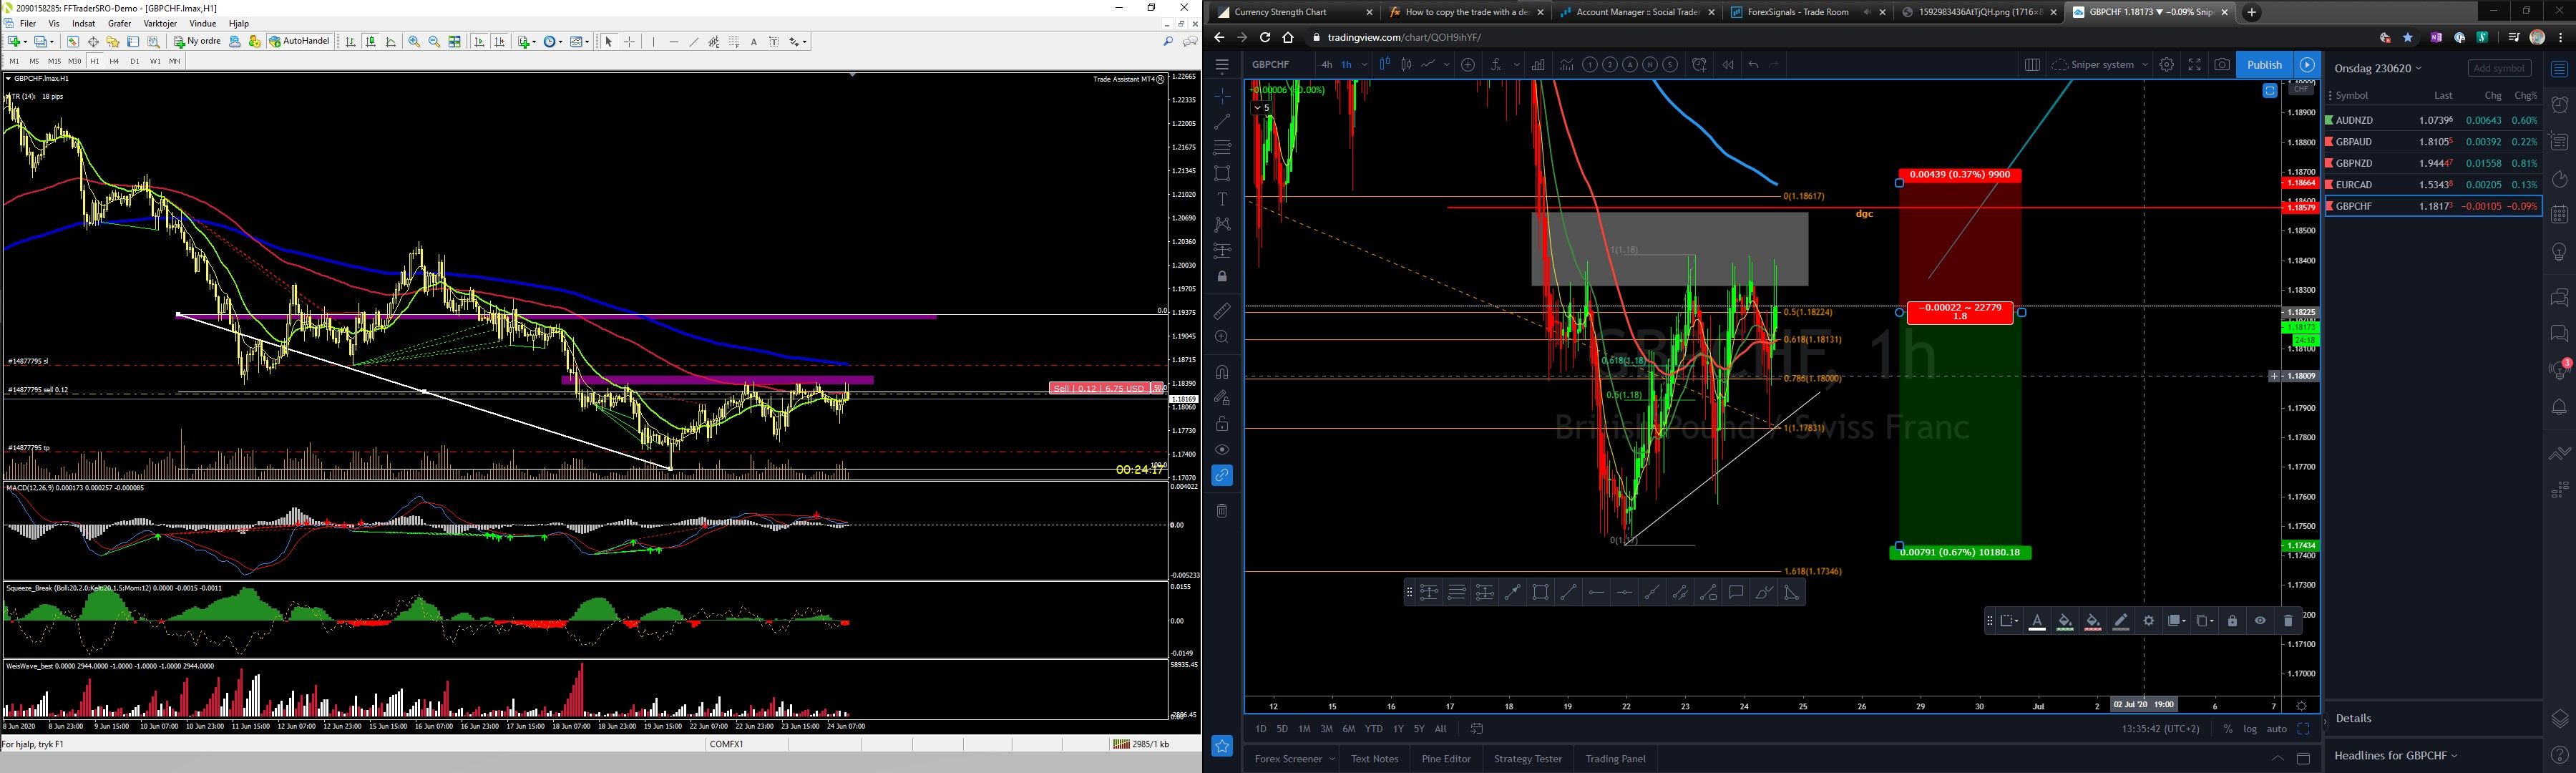Open the Pine Editor tab
Screen dimensions: 2576x773
1446,759
